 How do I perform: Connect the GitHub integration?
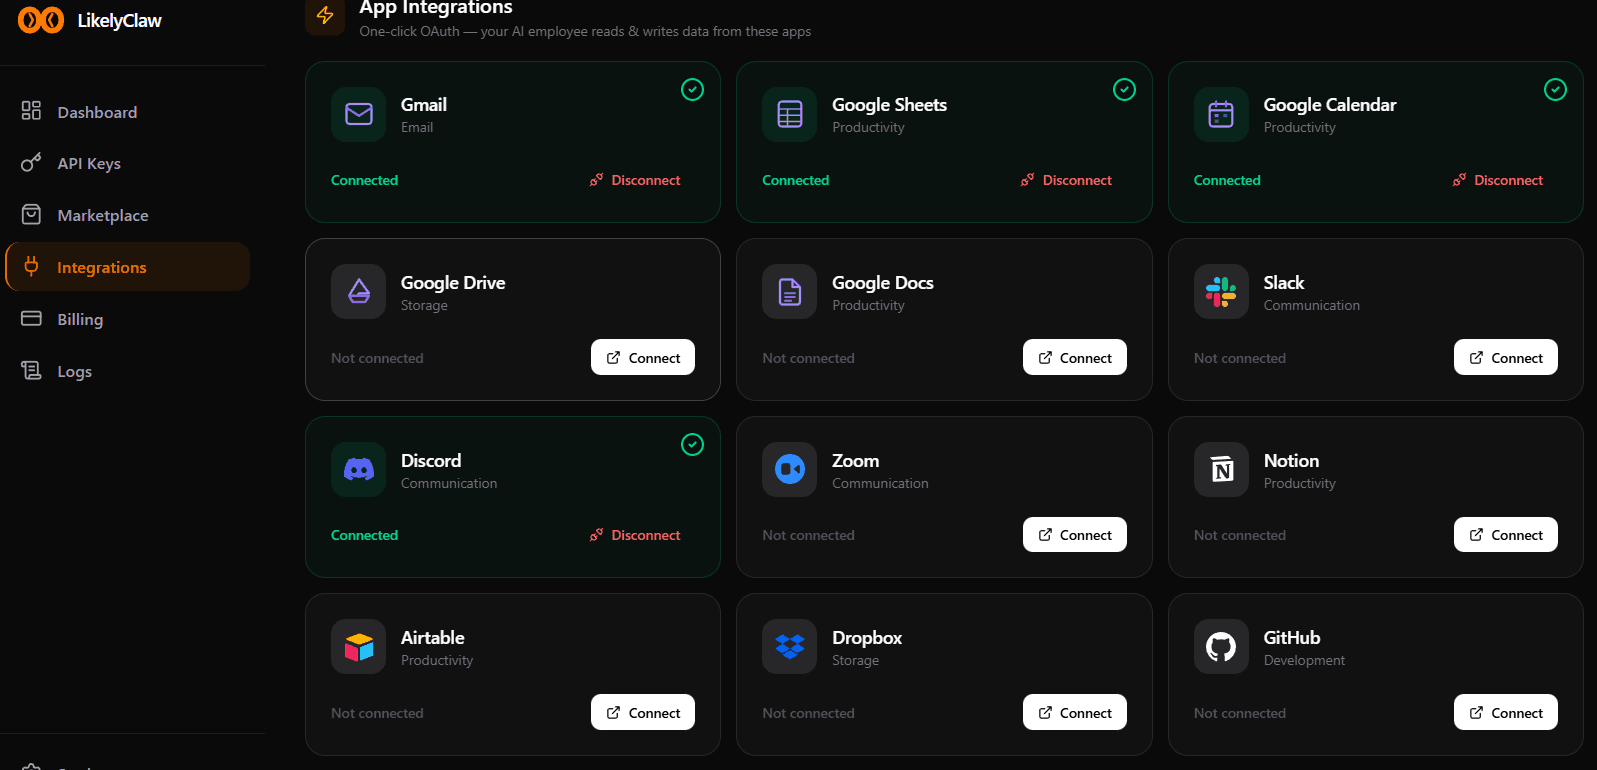[x=1505, y=712]
